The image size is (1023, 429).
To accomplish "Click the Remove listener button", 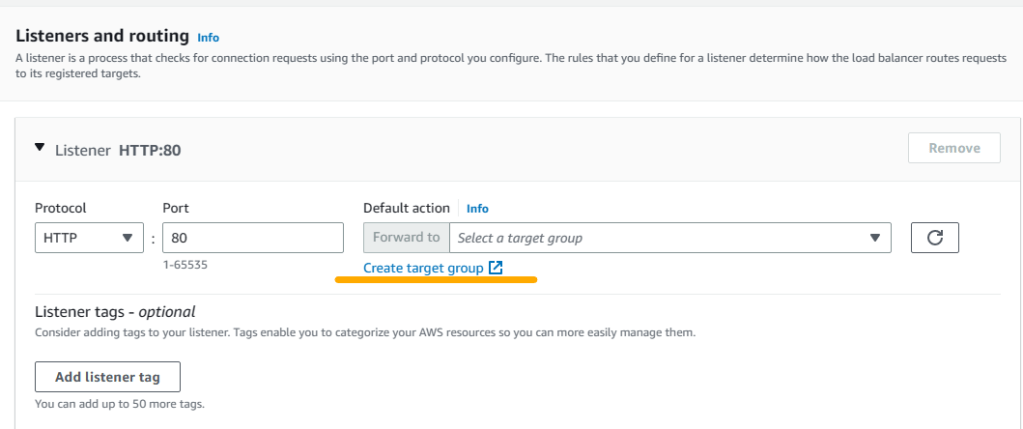I will coord(953,148).
